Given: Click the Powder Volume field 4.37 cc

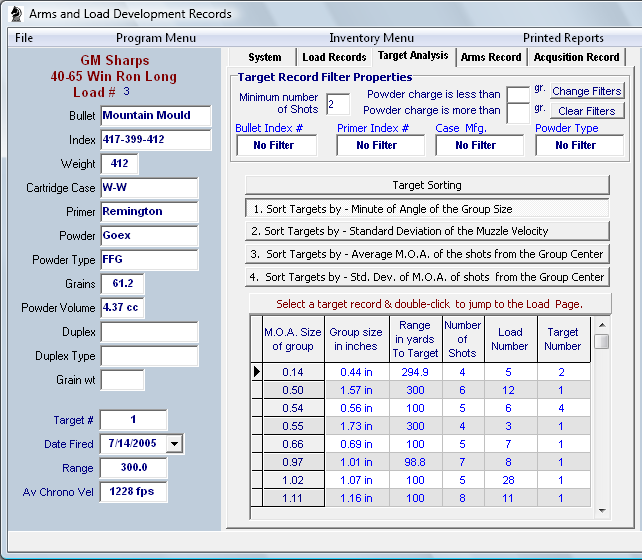Looking at the screenshot, I should pos(122,308).
